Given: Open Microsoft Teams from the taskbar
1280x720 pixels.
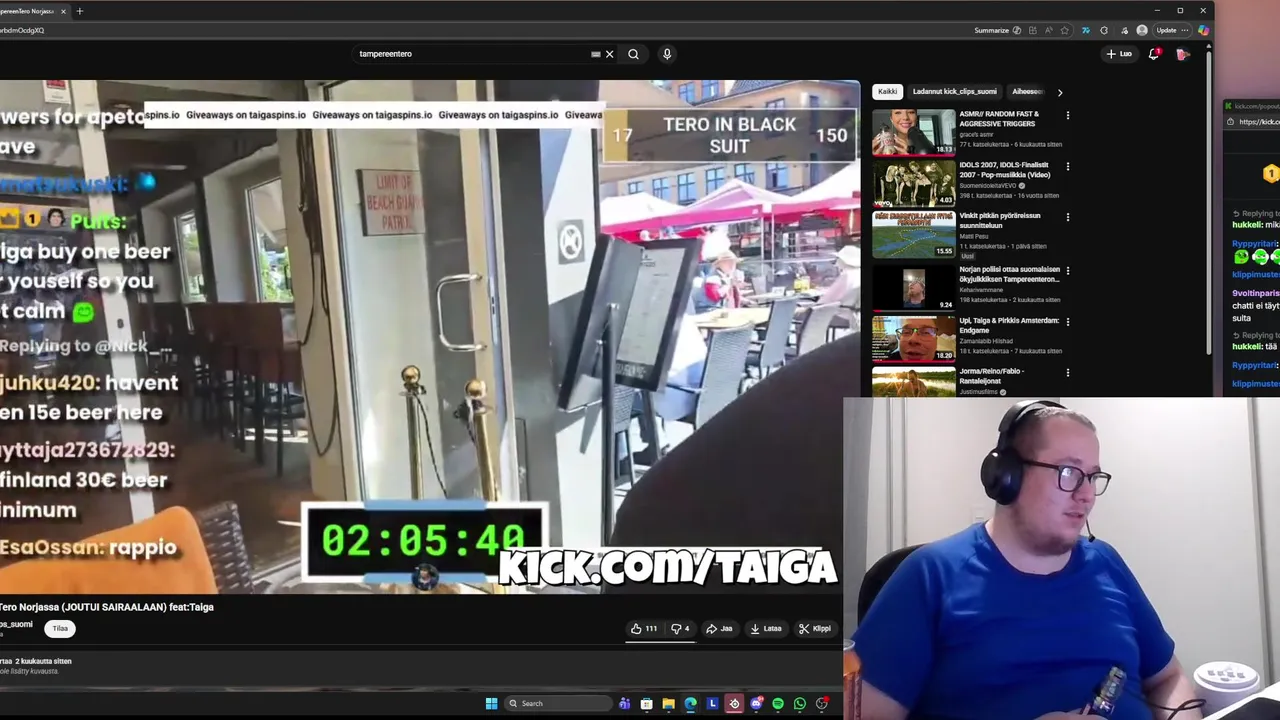Looking at the screenshot, I should point(625,704).
